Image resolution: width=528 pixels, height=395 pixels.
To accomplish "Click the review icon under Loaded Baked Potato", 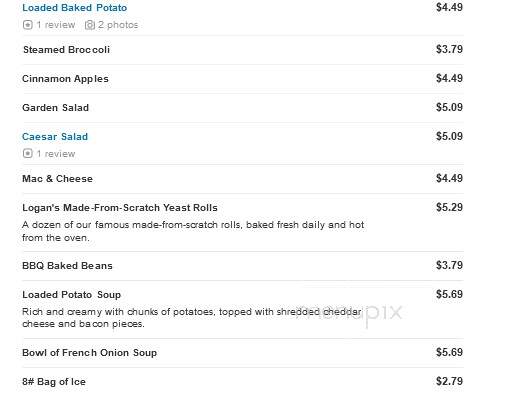I will click(x=28, y=25).
